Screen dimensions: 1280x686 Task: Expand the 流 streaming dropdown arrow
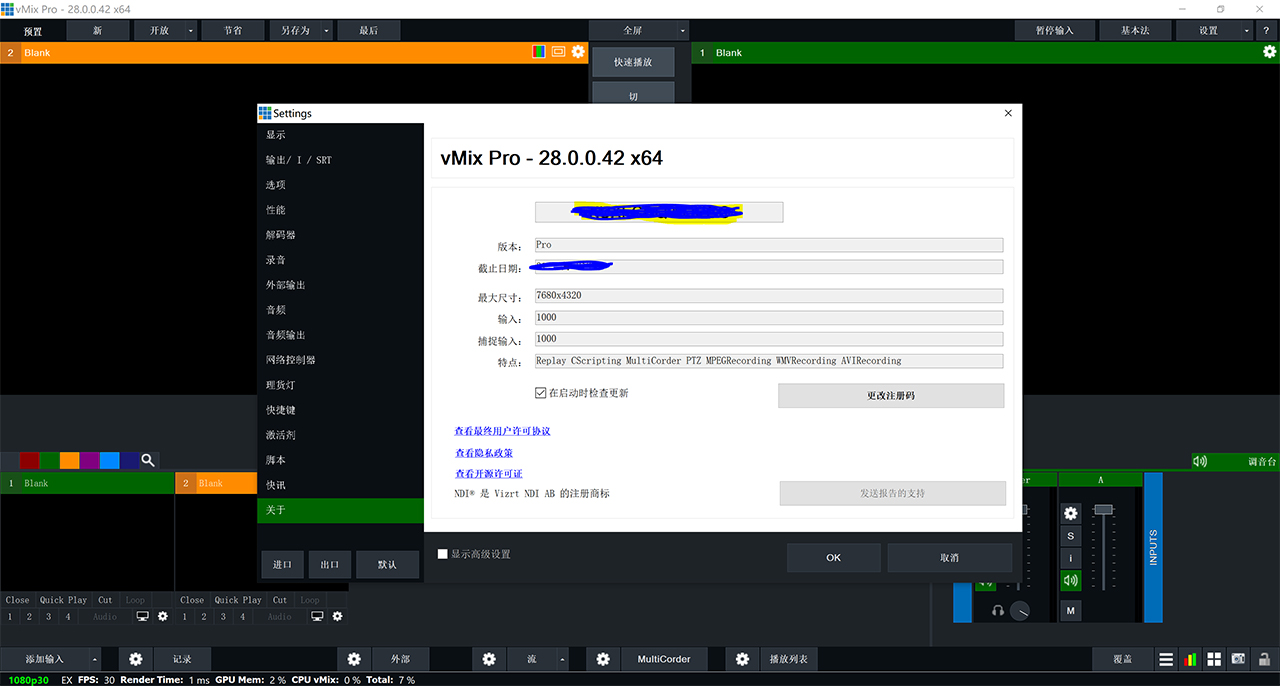562,660
